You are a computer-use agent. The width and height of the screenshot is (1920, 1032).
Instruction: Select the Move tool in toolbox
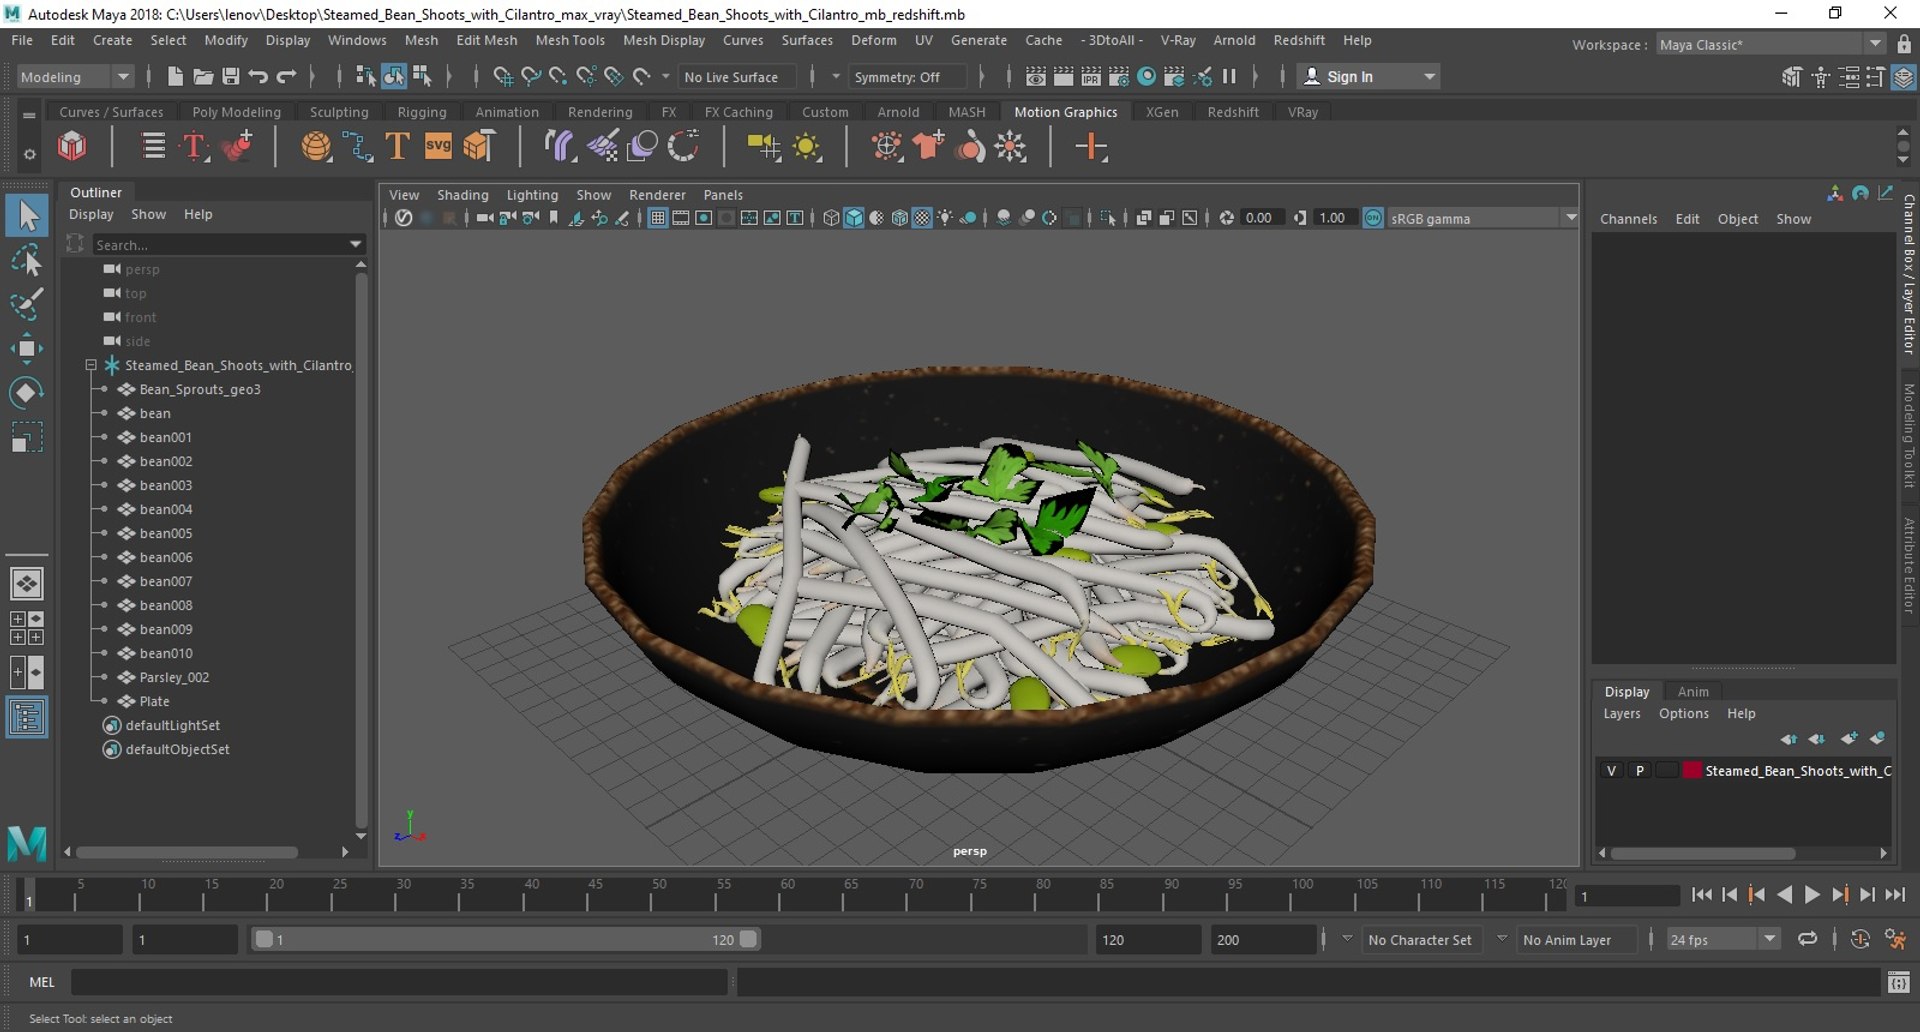coord(27,348)
